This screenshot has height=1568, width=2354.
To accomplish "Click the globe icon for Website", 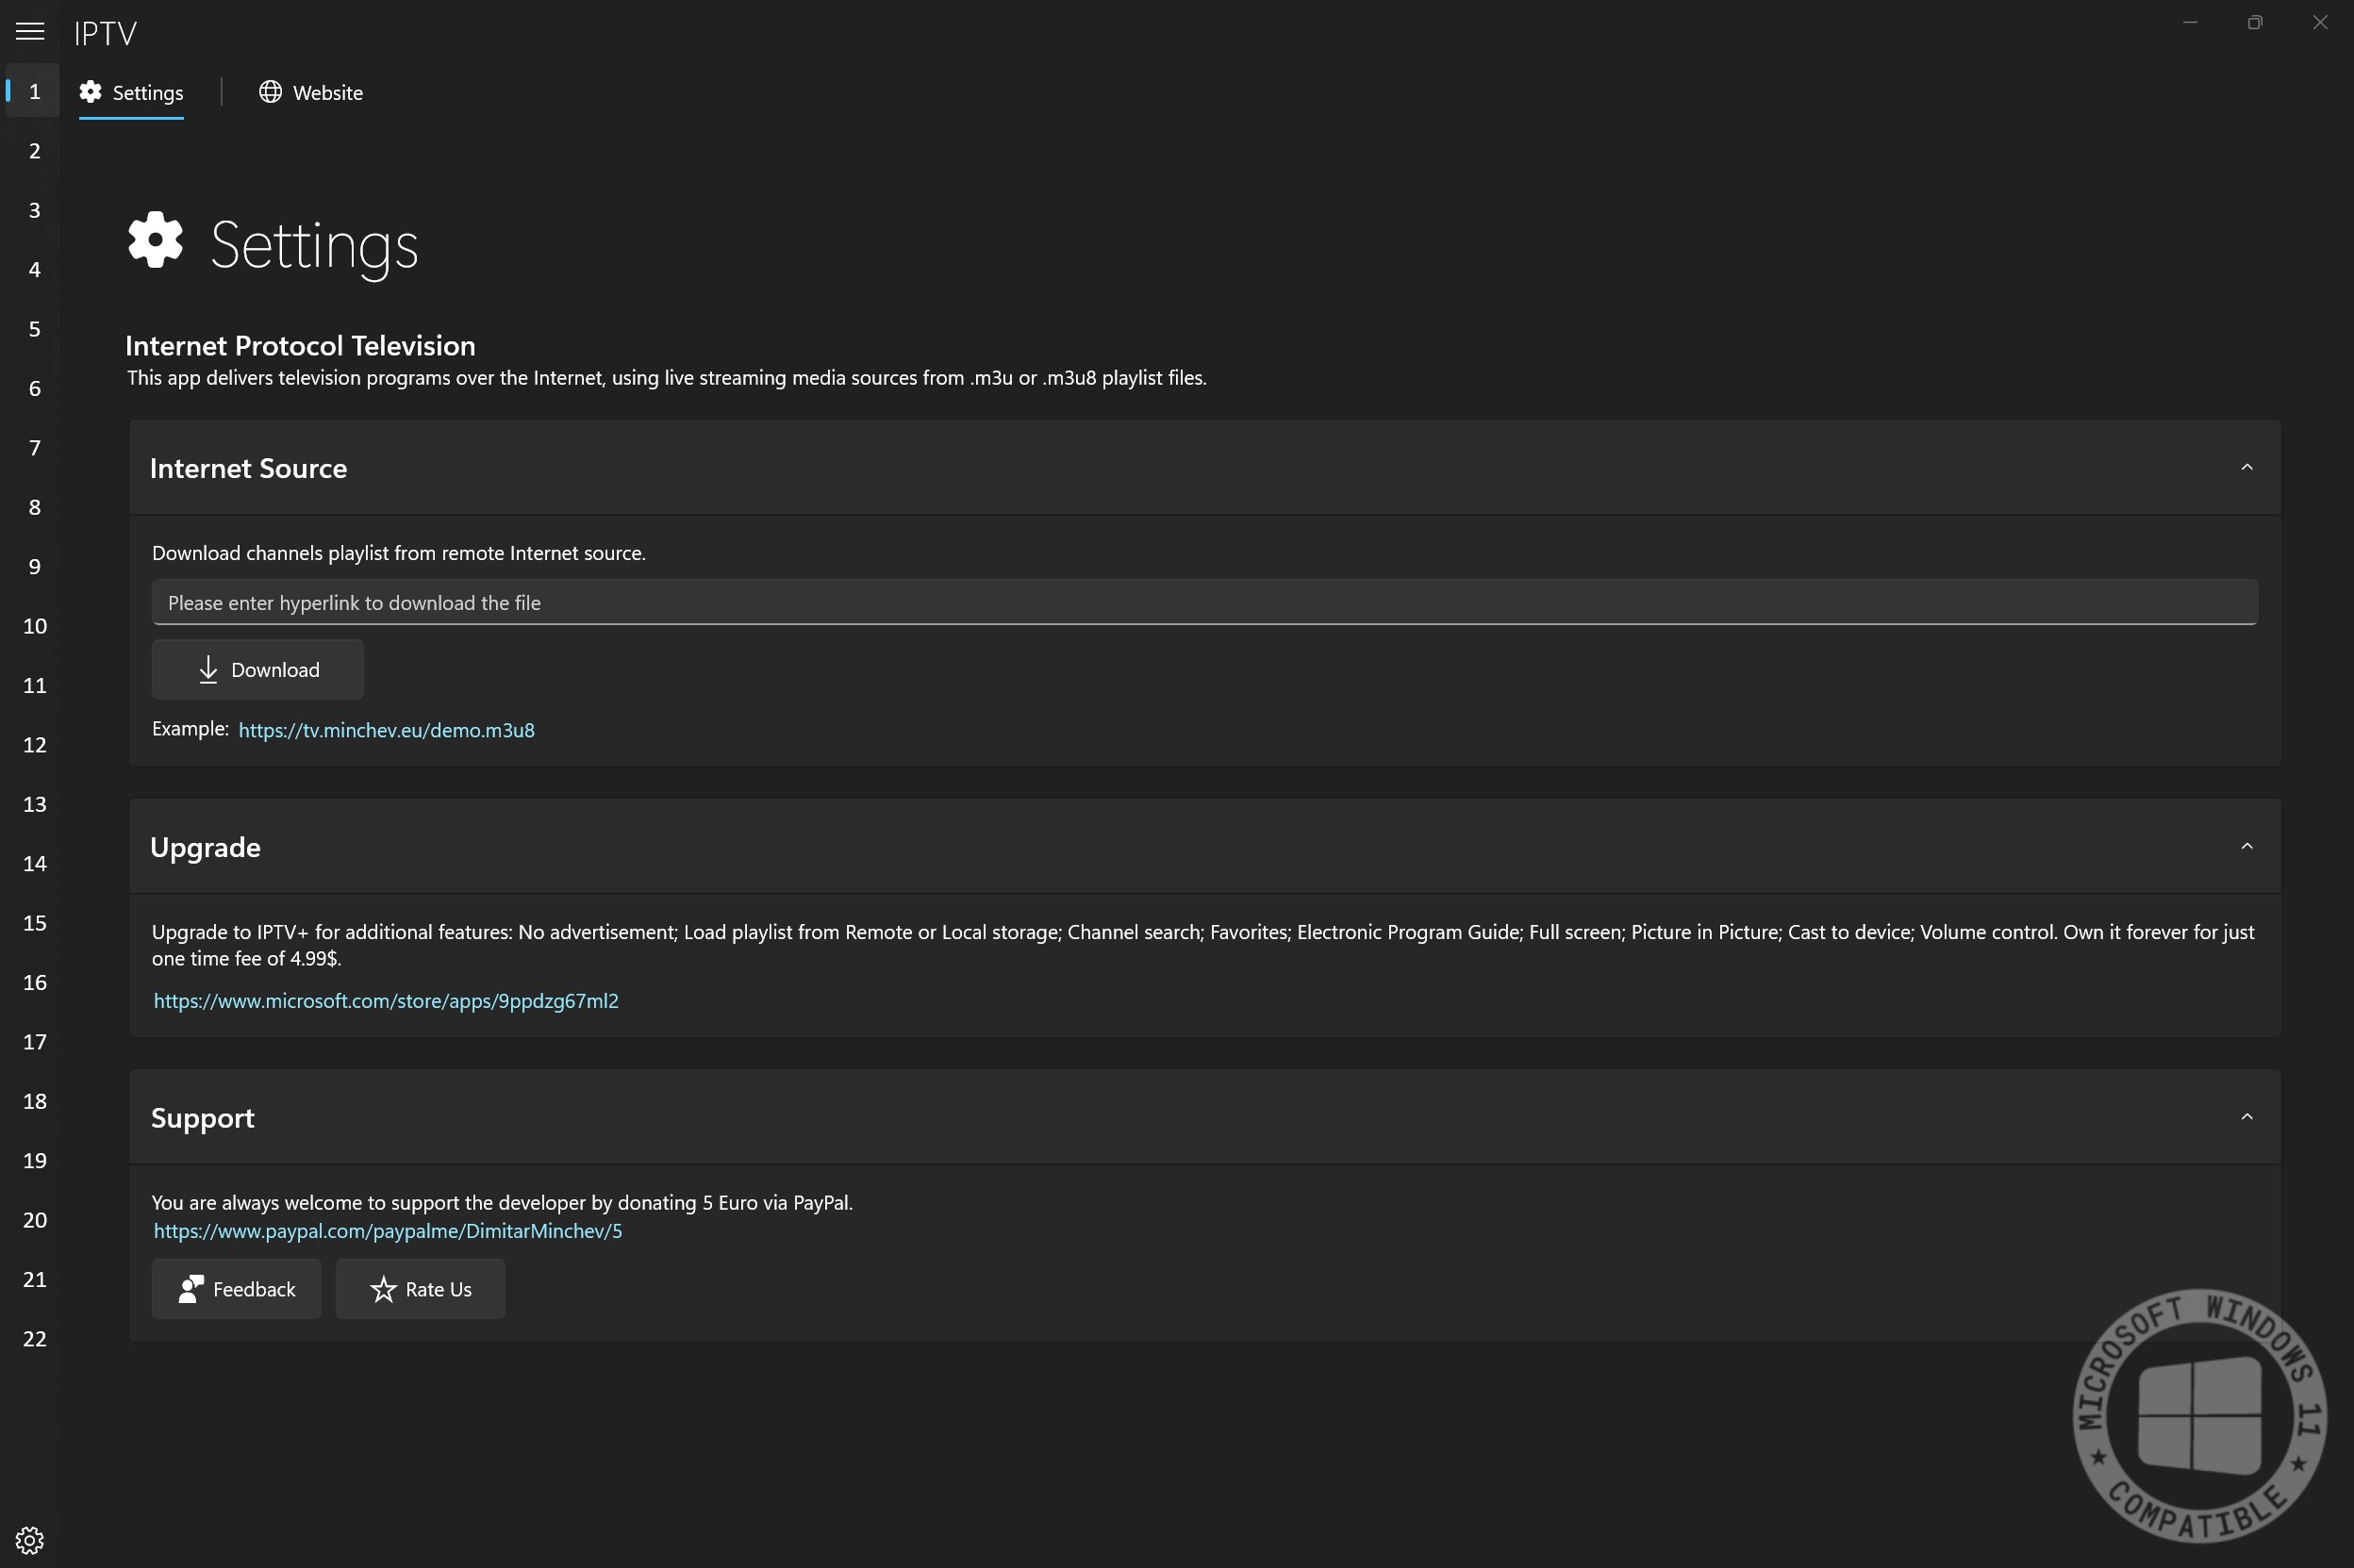I will [x=270, y=92].
